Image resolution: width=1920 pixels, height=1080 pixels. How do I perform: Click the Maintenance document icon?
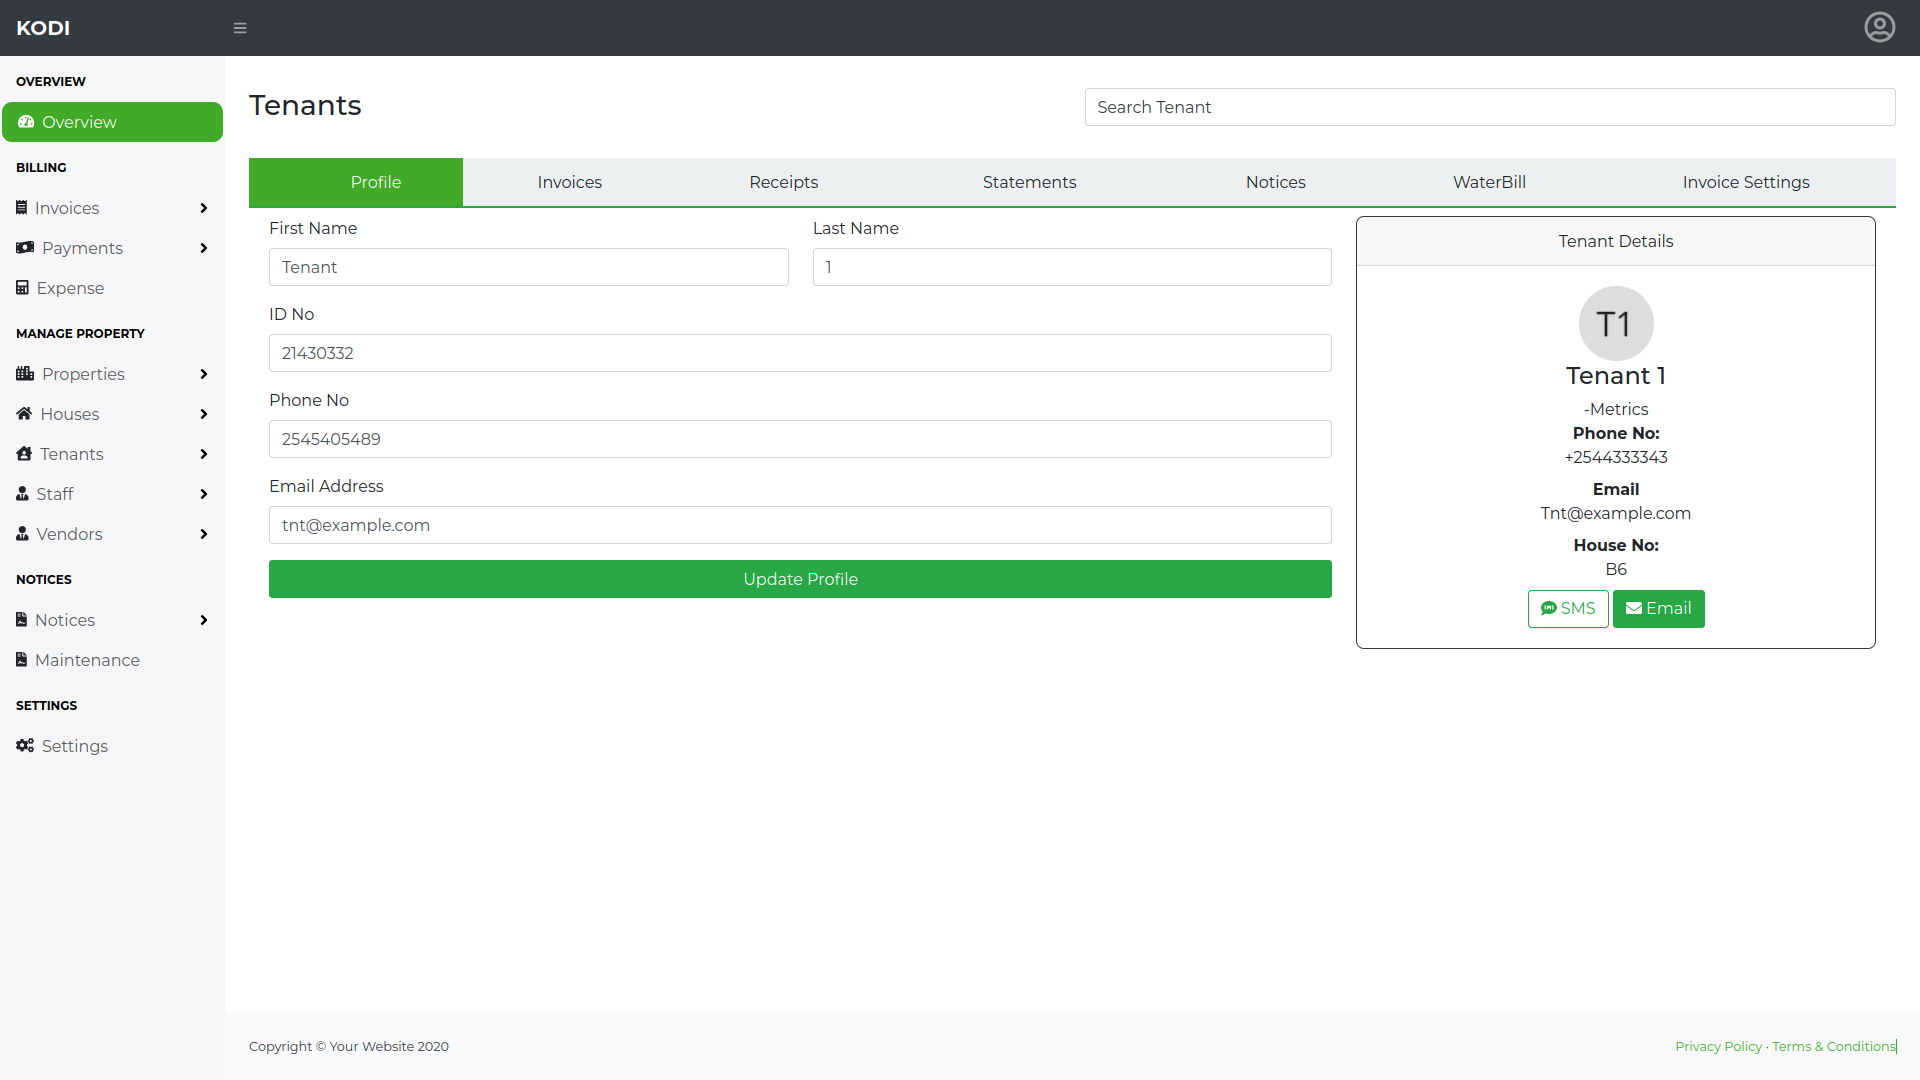point(21,660)
